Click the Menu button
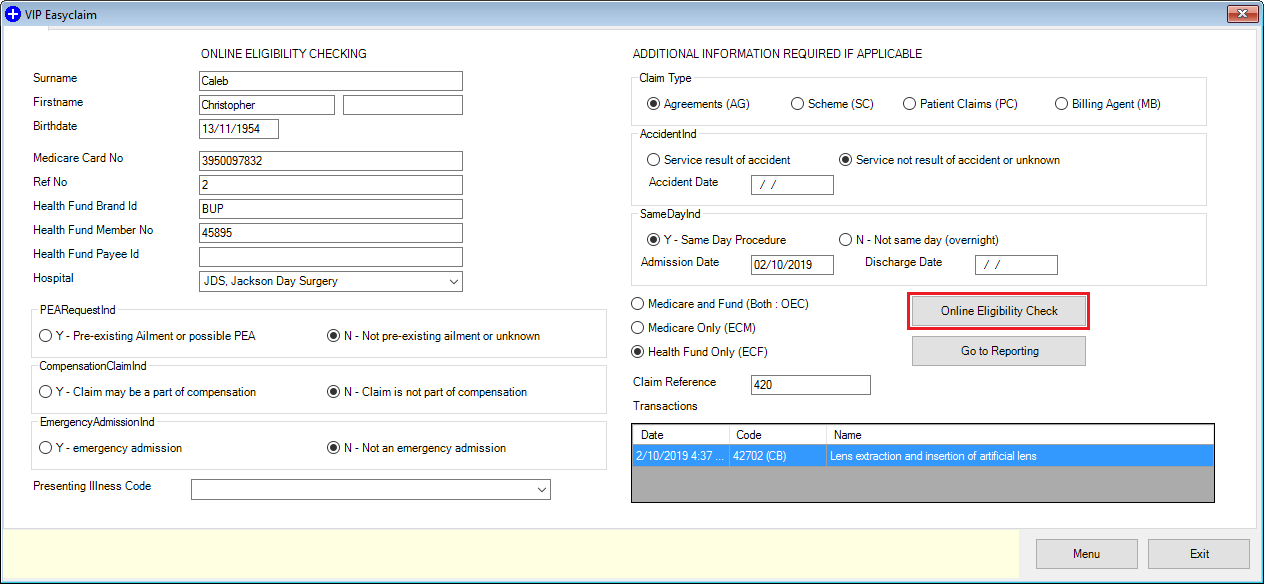1264x584 pixels. [x=1086, y=554]
